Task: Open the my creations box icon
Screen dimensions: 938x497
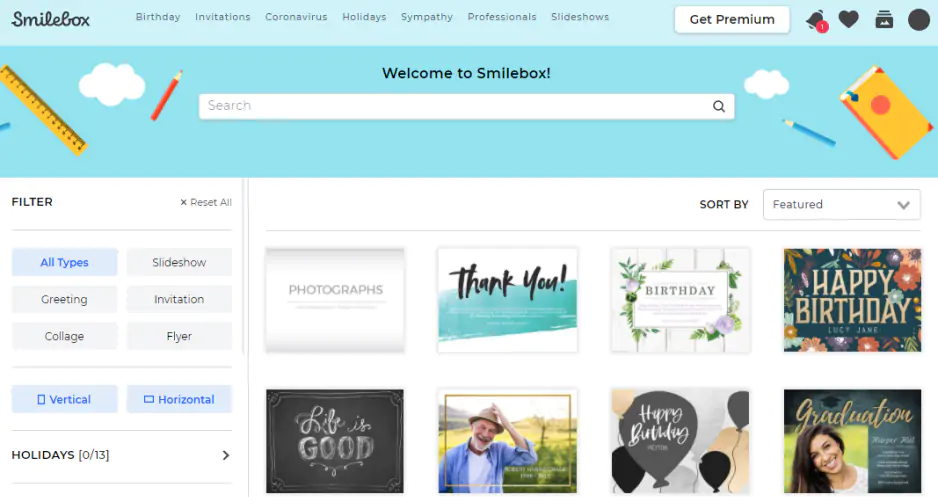Action: 884,20
